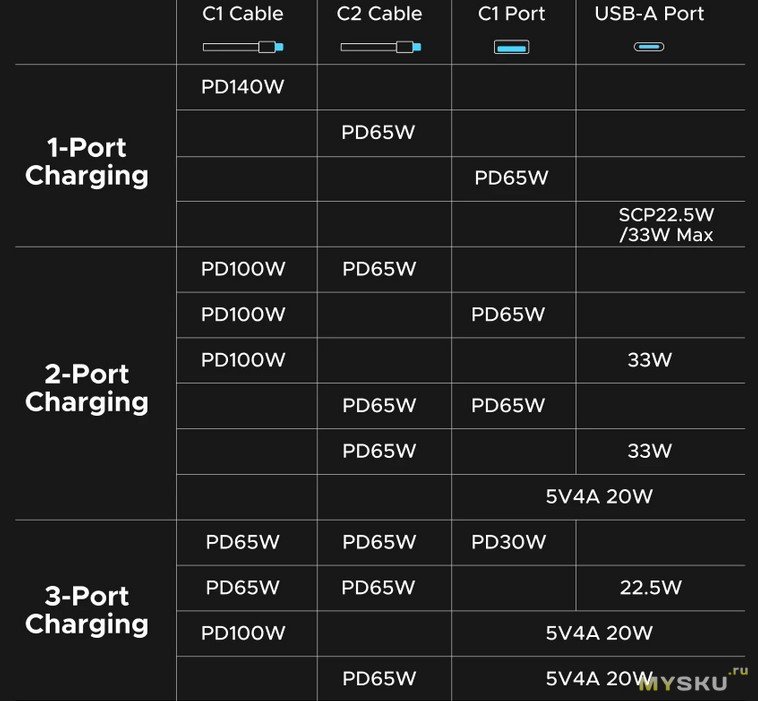Viewport: 758px width, 701px height.
Task: Click the PD140W cell
Action: coord(243,87)
